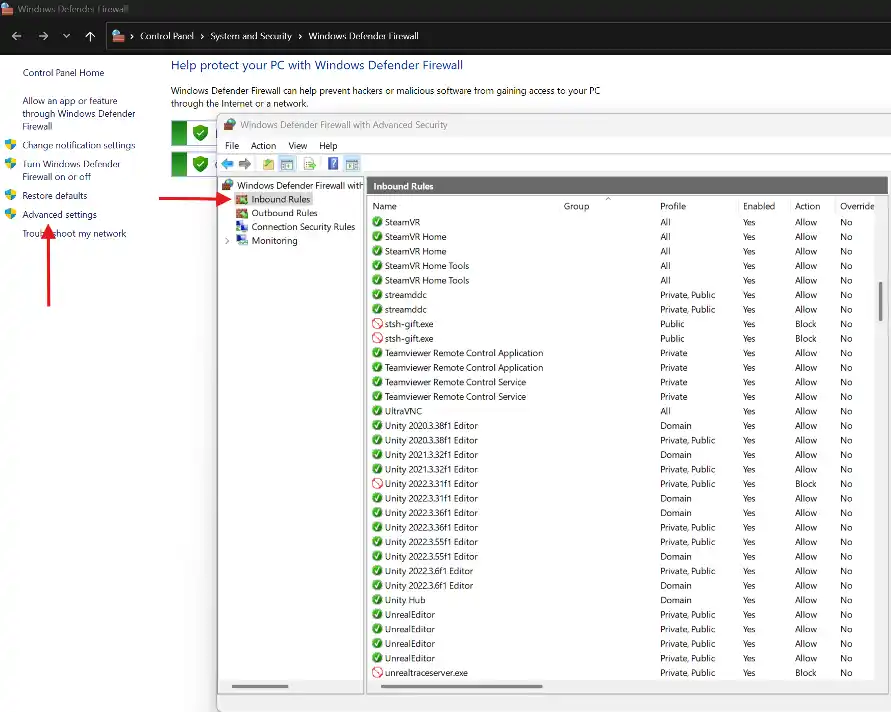The image size is (891, 712).
Task: Click shield icon beside Change notification settings
Action: click(x=10, y=145)
